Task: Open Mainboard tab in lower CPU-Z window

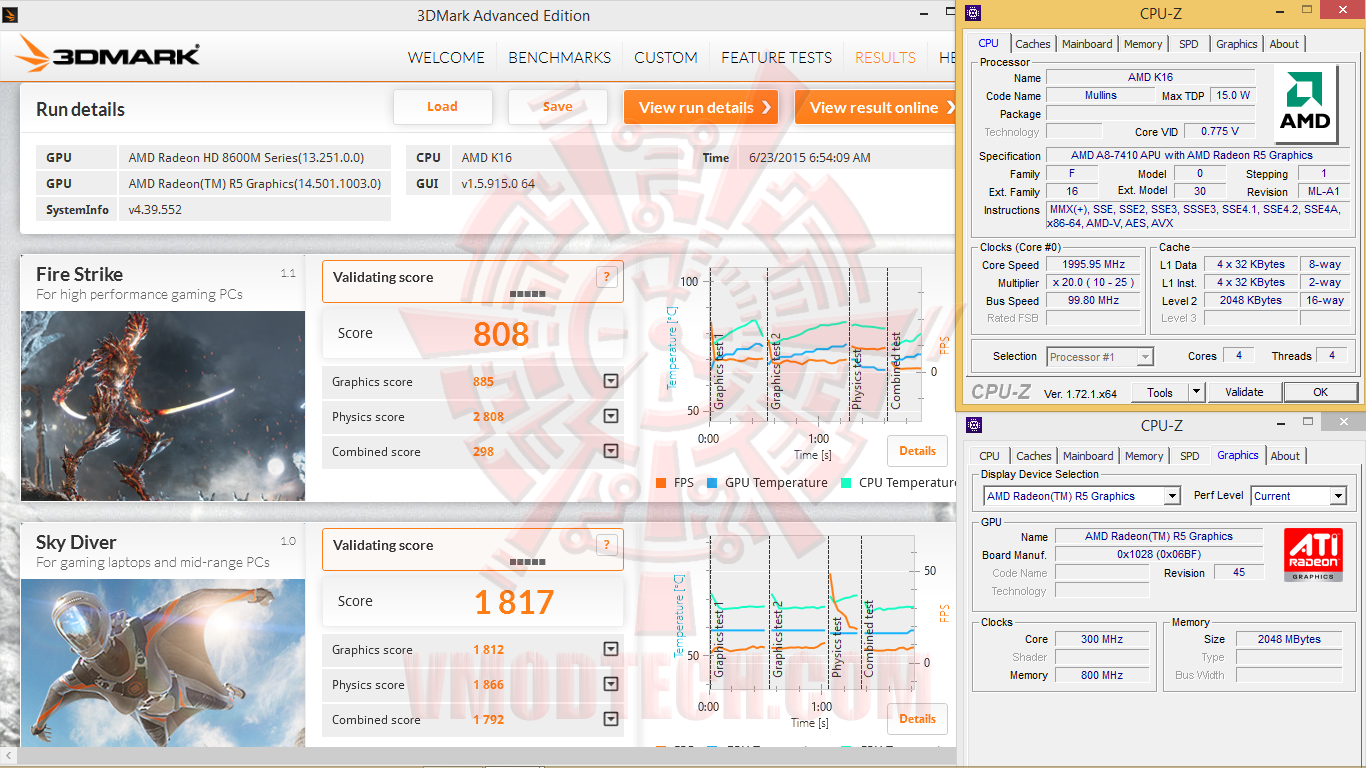Action: point(1088,456)
